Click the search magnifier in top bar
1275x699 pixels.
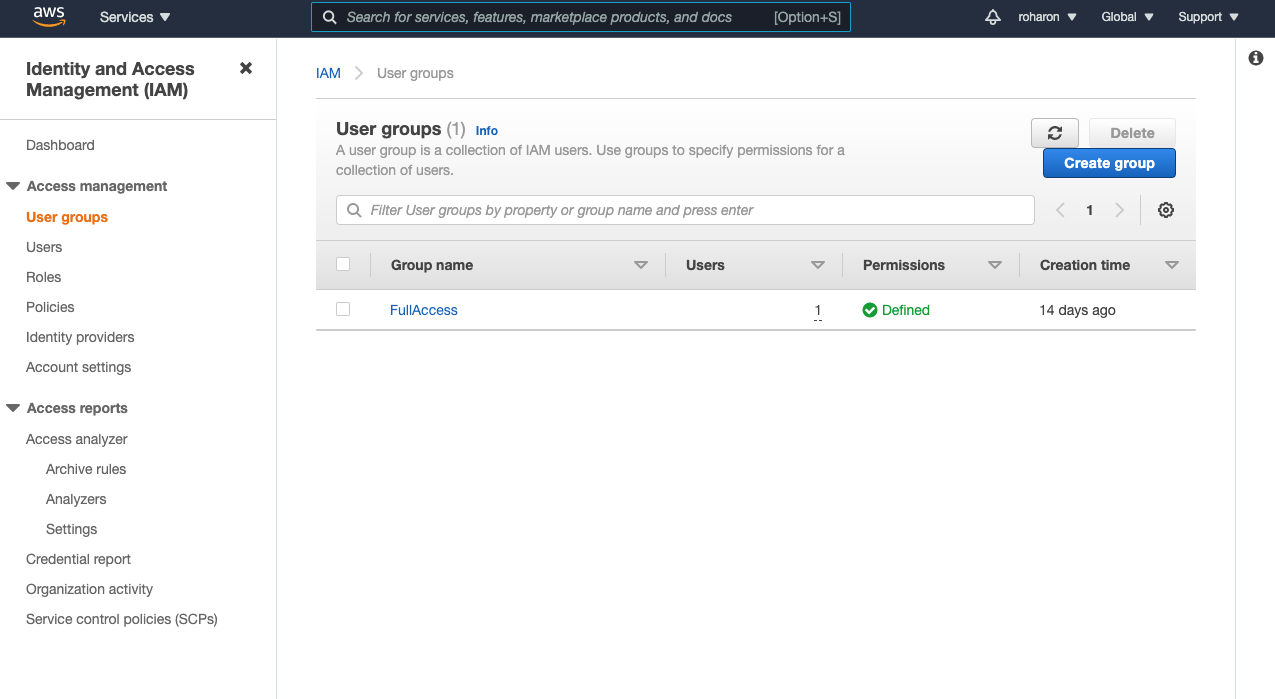click(329, 17)
